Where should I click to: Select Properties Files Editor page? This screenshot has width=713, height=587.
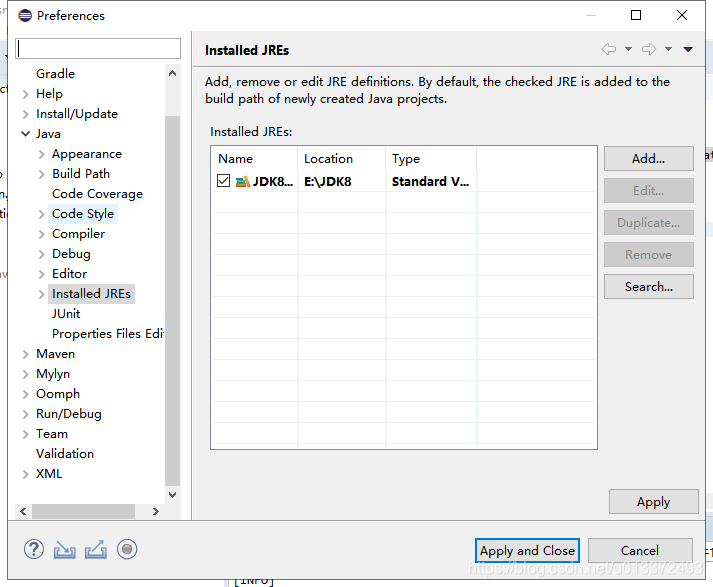(107, 334)
